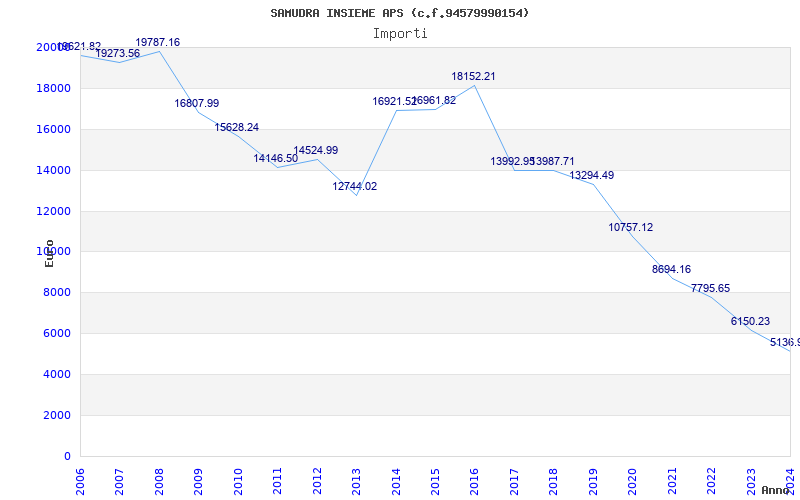Click the Anno x-axis title
Image resolution: width=800 pixels, height=500 pixels.
coord(775,490)
